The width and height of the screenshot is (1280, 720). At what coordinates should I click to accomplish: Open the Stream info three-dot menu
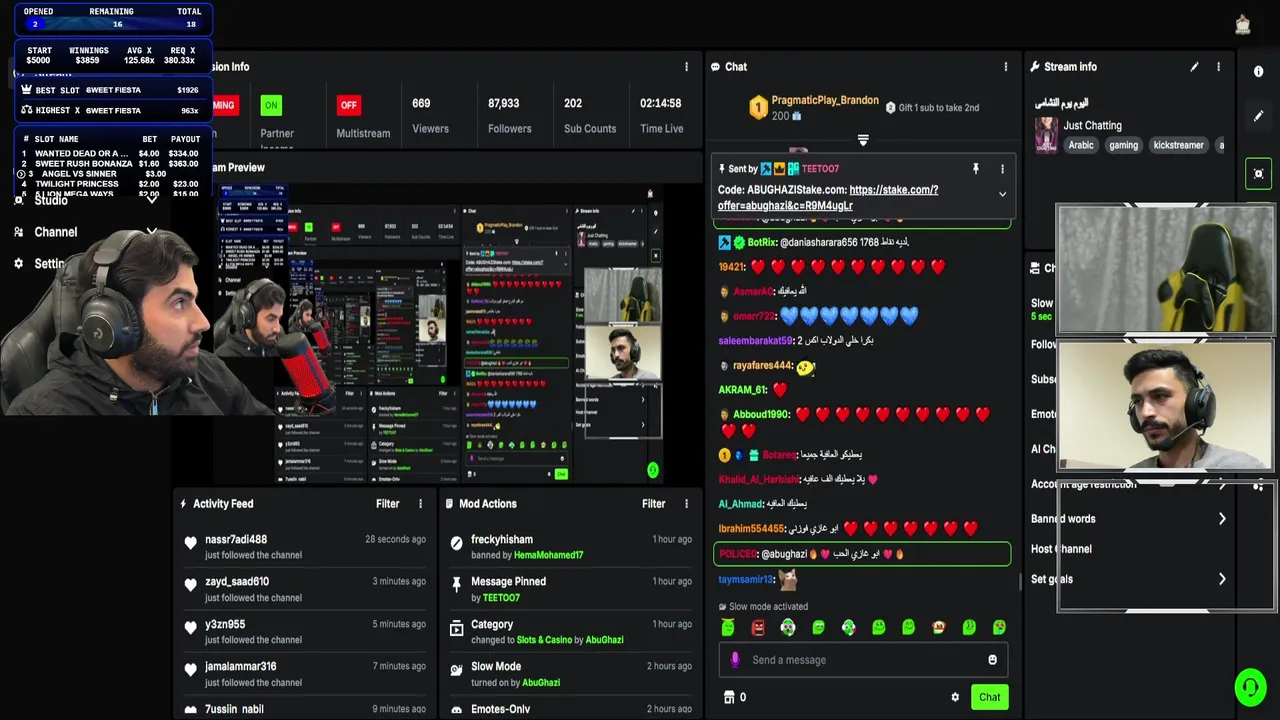1218,67
